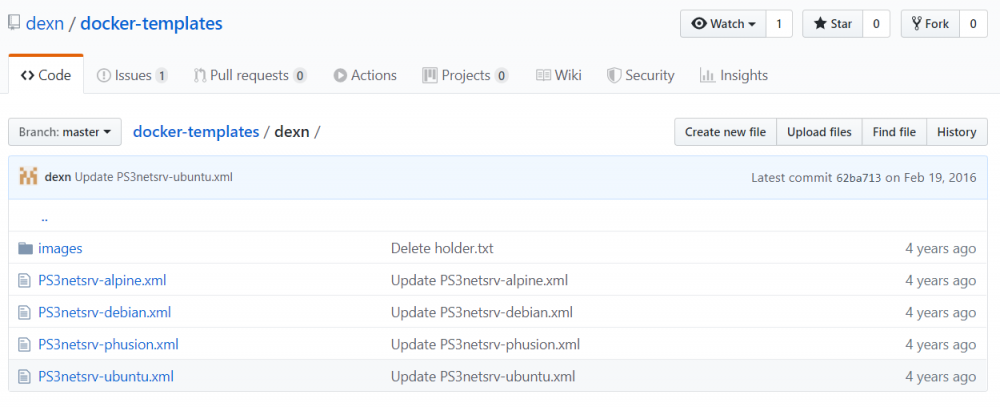Click the repository book icon beside dexn
This screenshot has width=1000, height=407.
[x=14, y=24]
